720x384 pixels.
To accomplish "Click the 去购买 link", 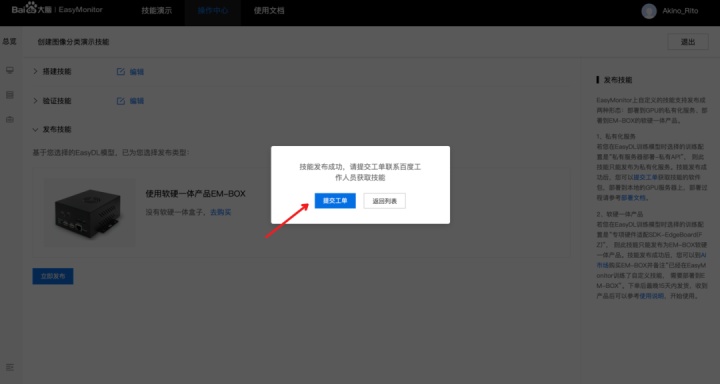I will click(220, 212).
